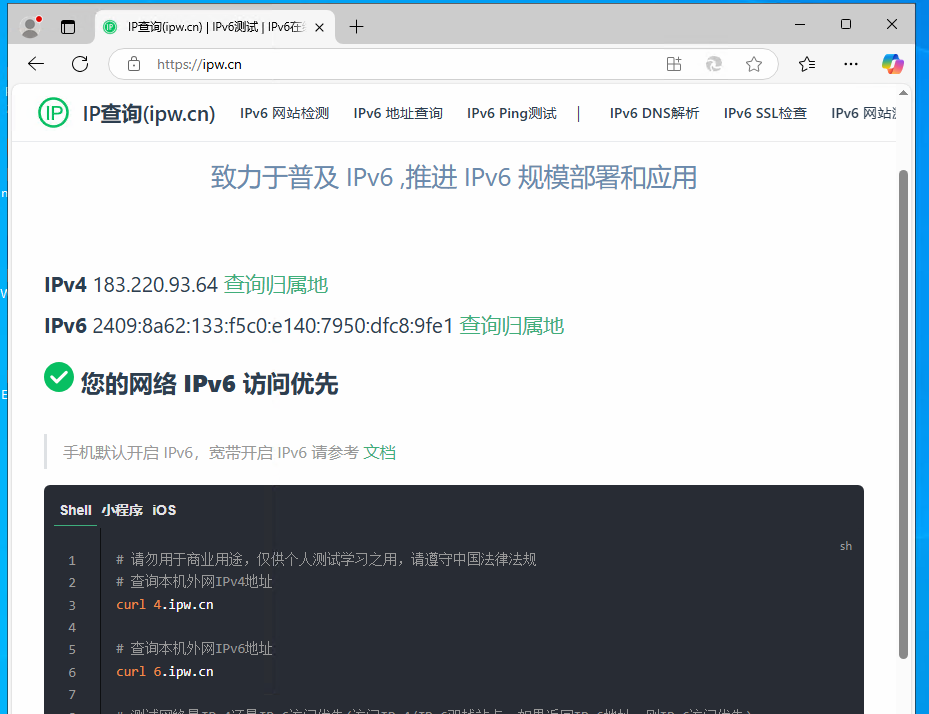Open split screen view icon
Screen dimensions: 929x714
(x=674, y=64)
